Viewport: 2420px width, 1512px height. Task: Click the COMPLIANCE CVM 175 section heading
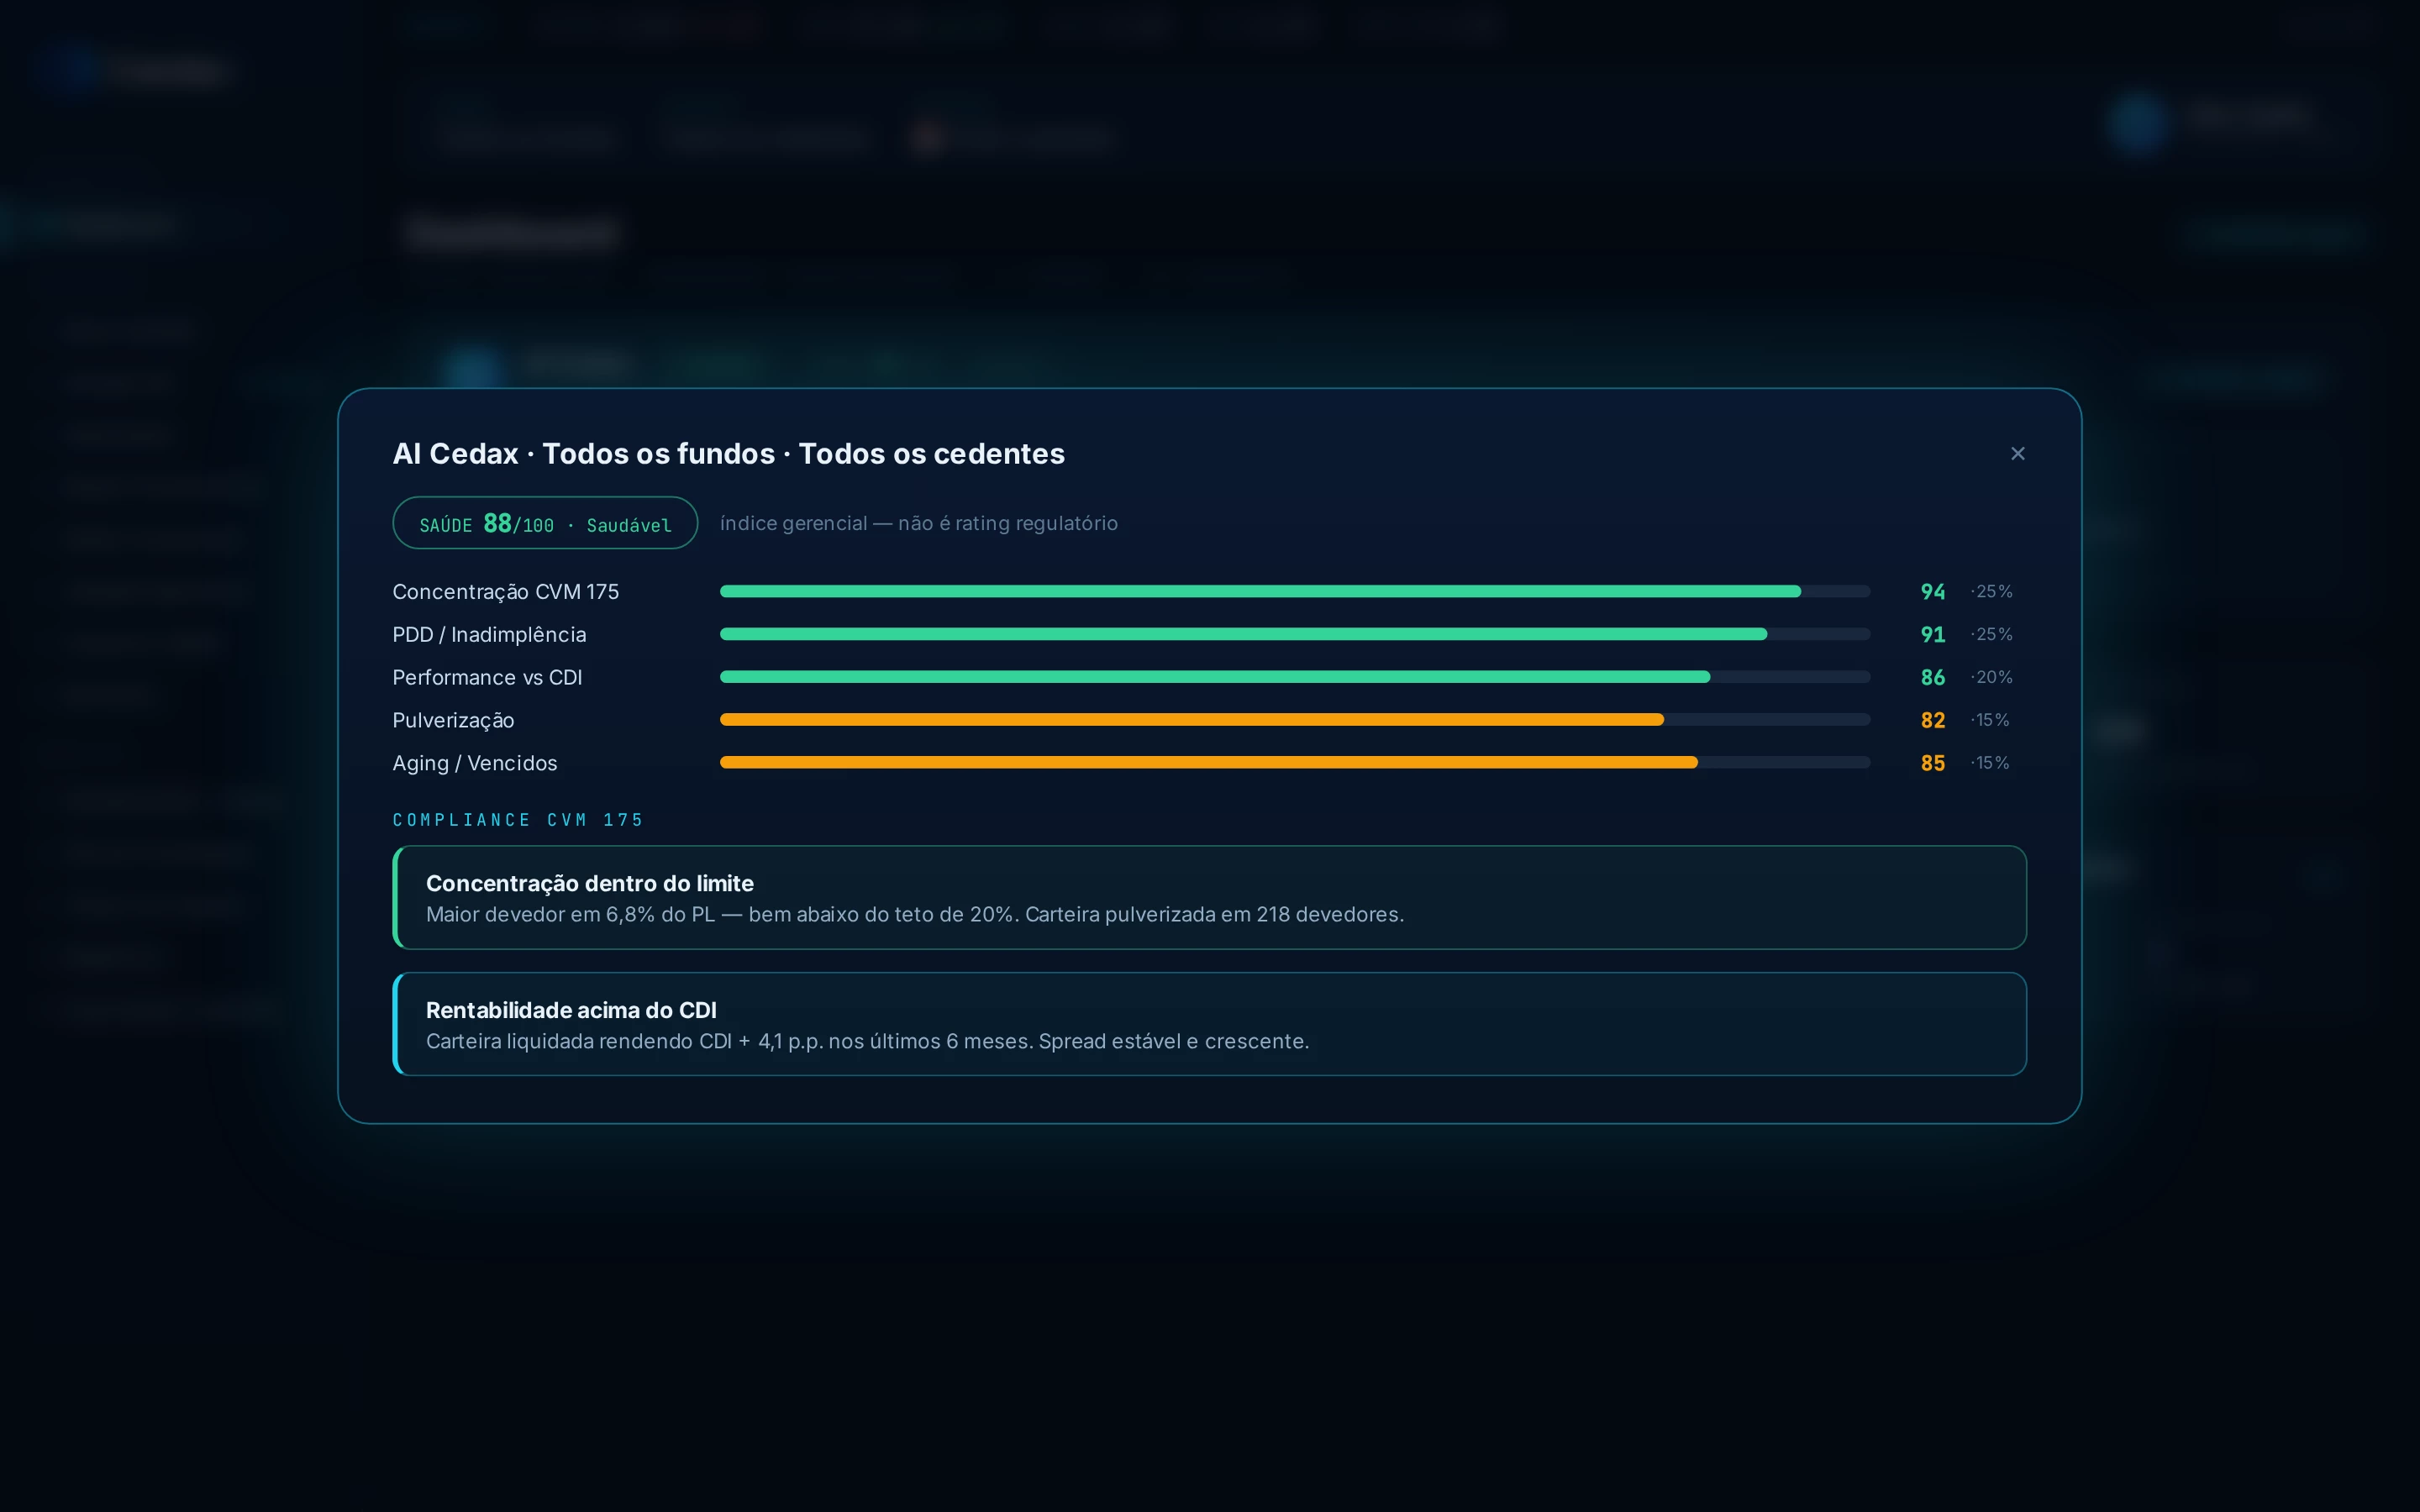(x=518, y=820)
